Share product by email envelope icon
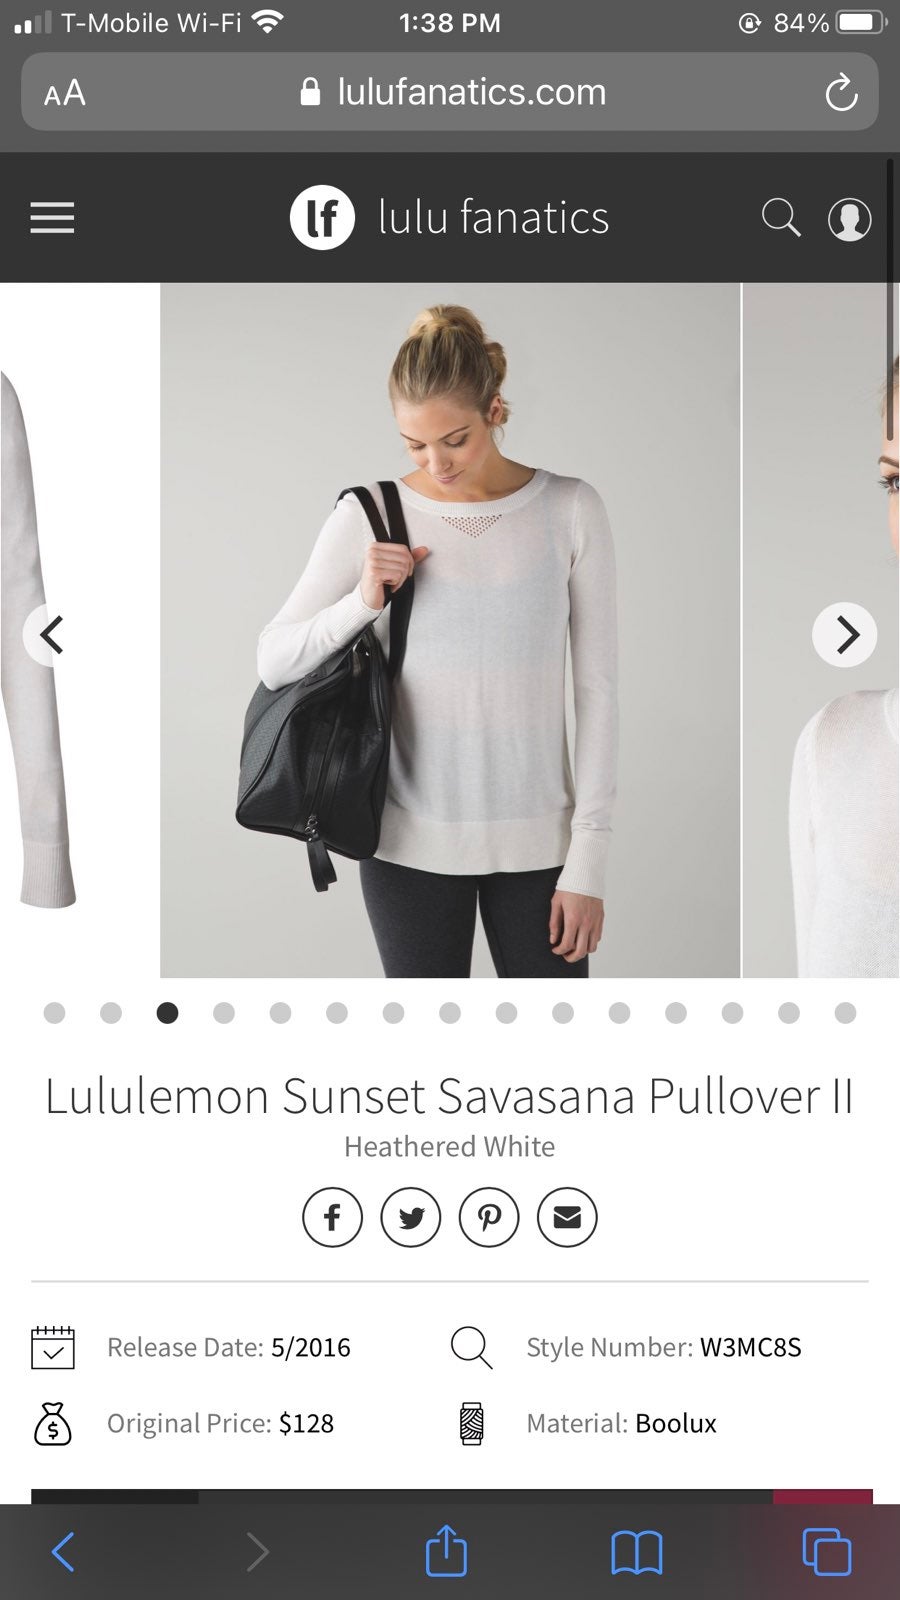900x1600 pixels. pos(567,1217)
